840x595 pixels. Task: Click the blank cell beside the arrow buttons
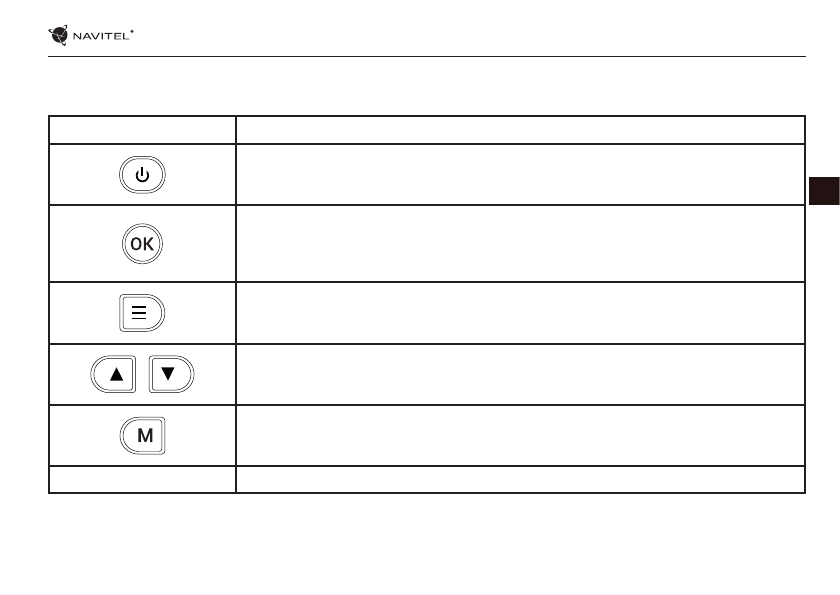click(520, 375)
